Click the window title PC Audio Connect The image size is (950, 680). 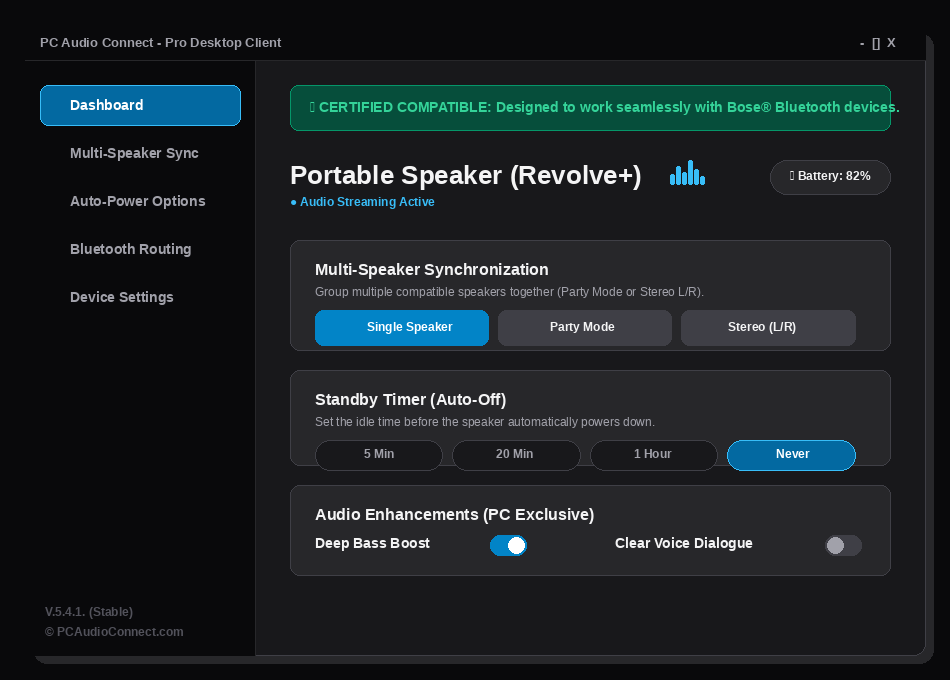(160, 43)
